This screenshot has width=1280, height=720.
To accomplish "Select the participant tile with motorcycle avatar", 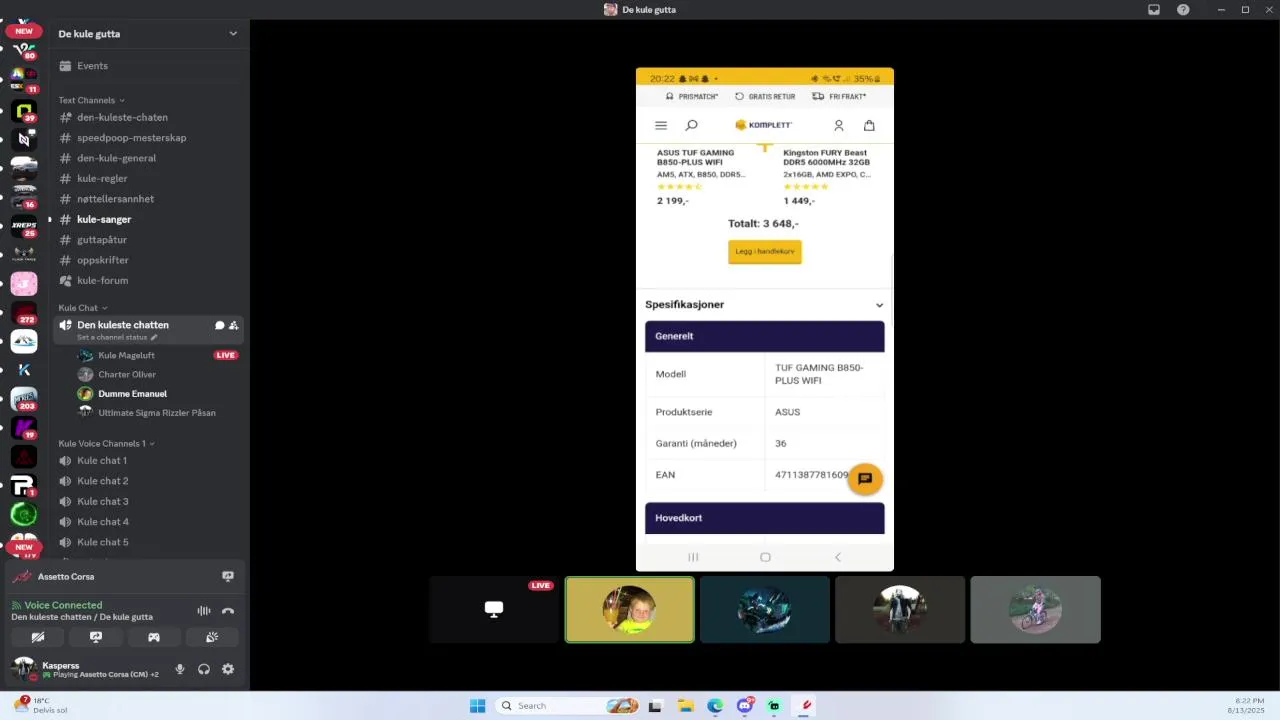I will pyautogui.click(x=765, y=610).
